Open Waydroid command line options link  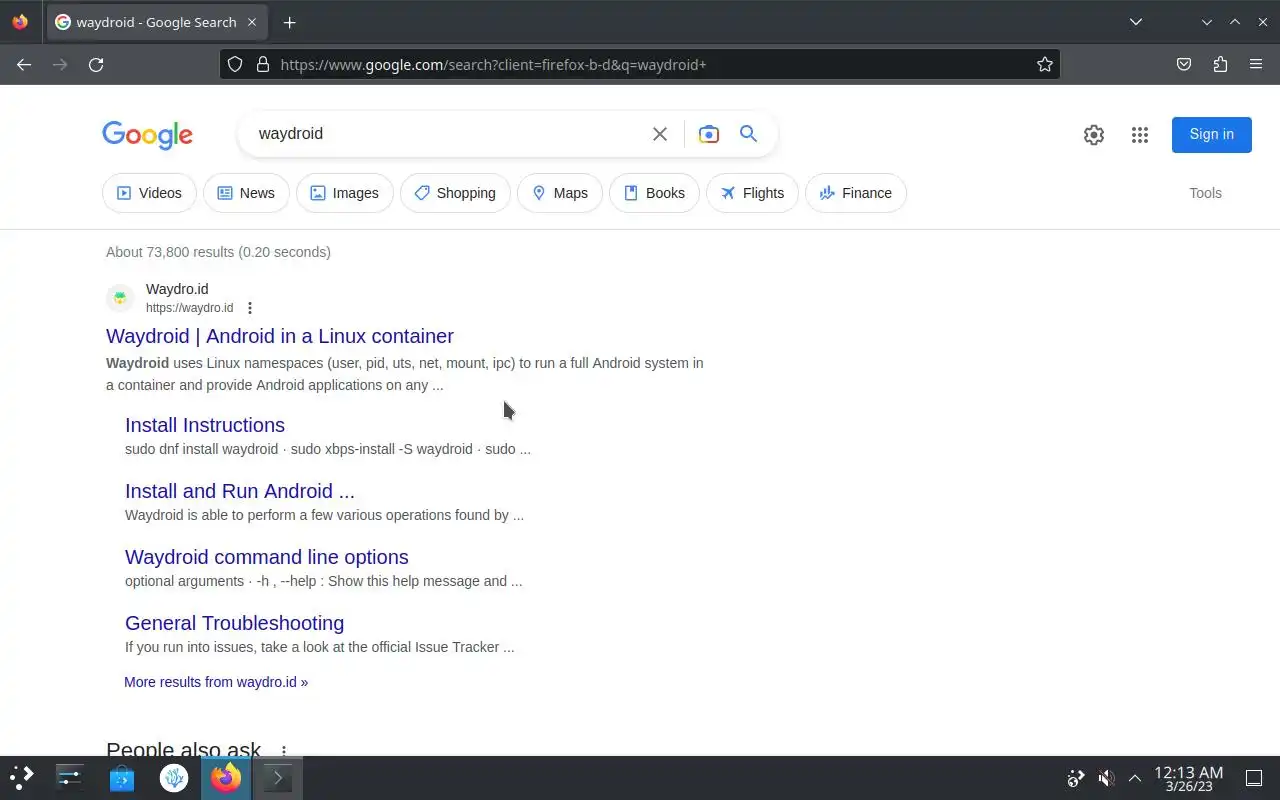pyautogui.click(x=267, y=557)
